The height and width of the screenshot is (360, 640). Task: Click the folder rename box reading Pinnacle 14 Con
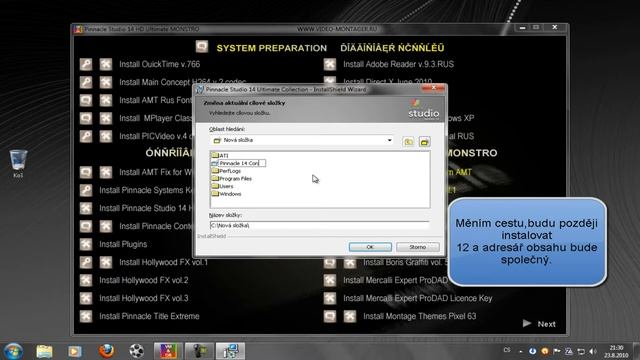pos(242,163)
